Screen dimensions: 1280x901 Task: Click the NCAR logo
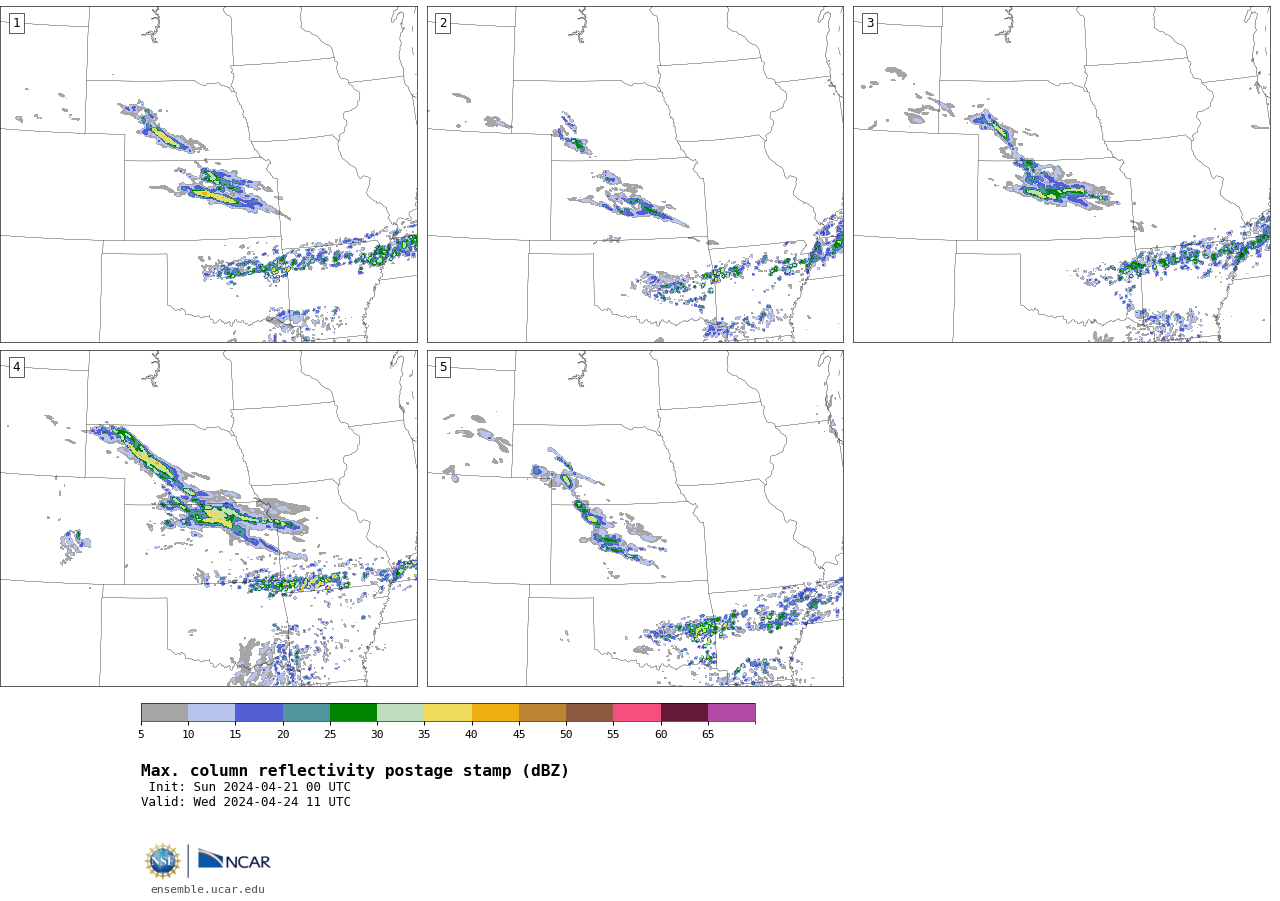(x=234, y=860)
